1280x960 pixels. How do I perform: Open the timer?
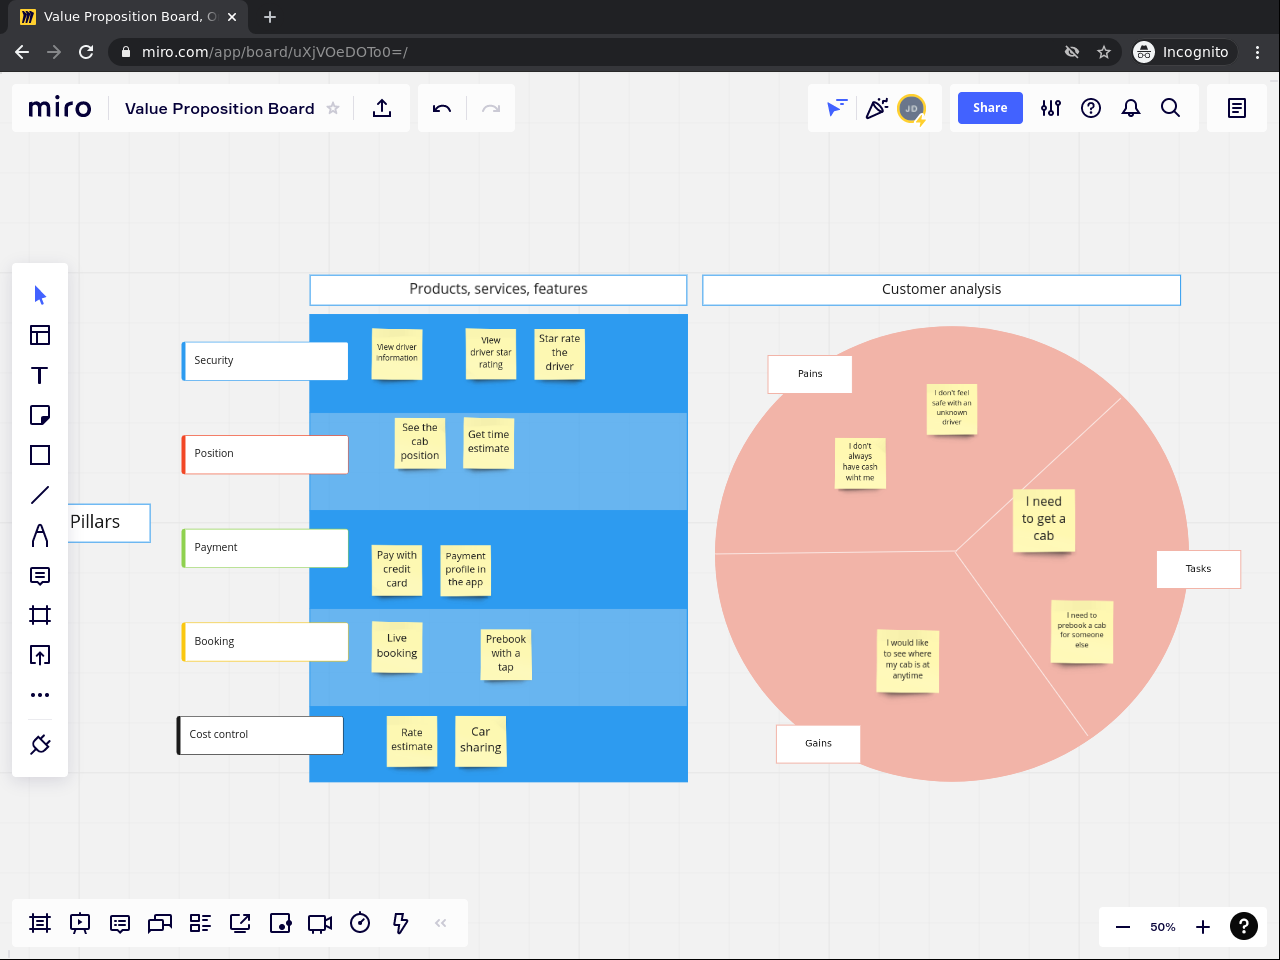[x=360, y=923]
